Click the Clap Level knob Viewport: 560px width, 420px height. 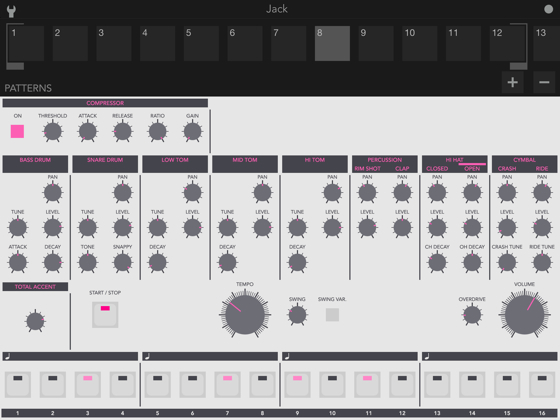tap(402, 228)
